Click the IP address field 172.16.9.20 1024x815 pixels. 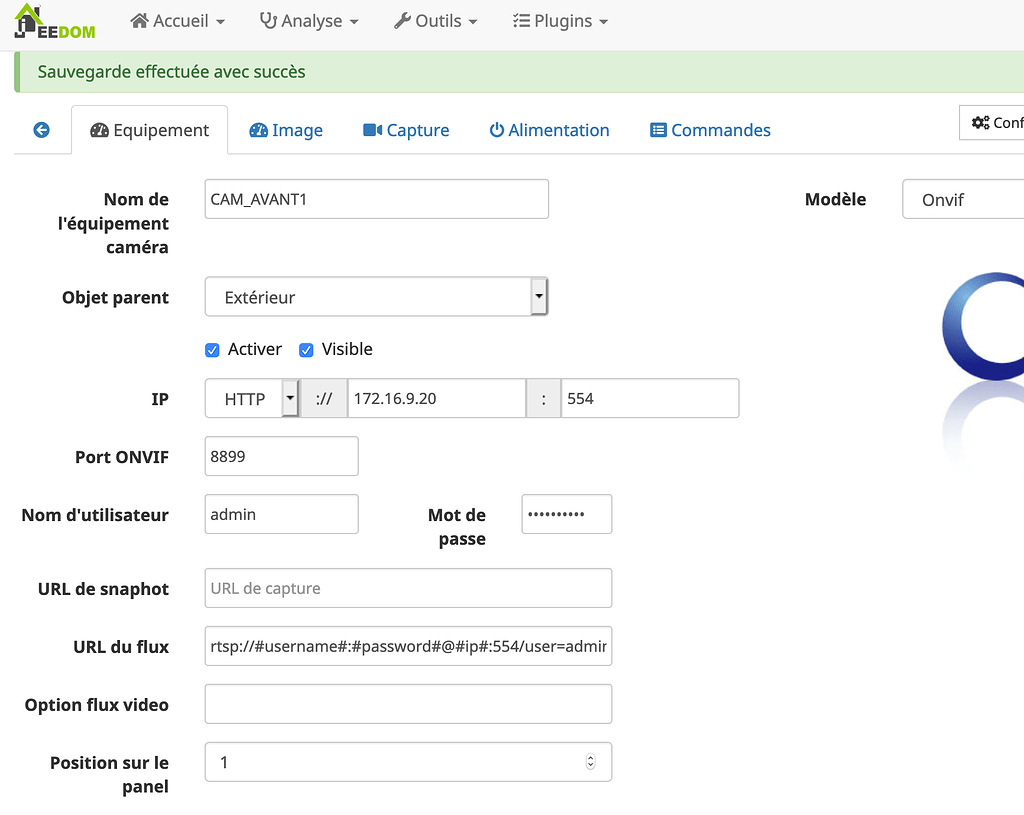pyautogui.click(x=437, y=398)
